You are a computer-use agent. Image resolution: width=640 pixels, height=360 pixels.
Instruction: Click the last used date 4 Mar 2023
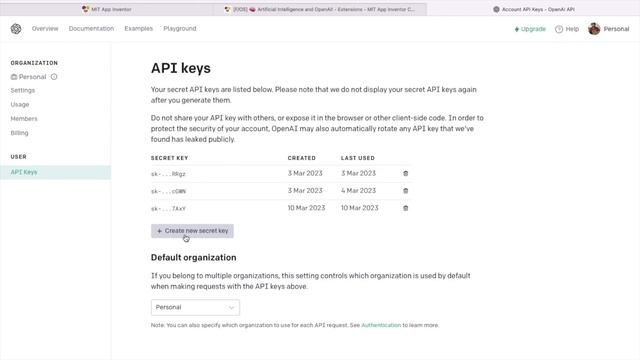[x=358, y=191]
